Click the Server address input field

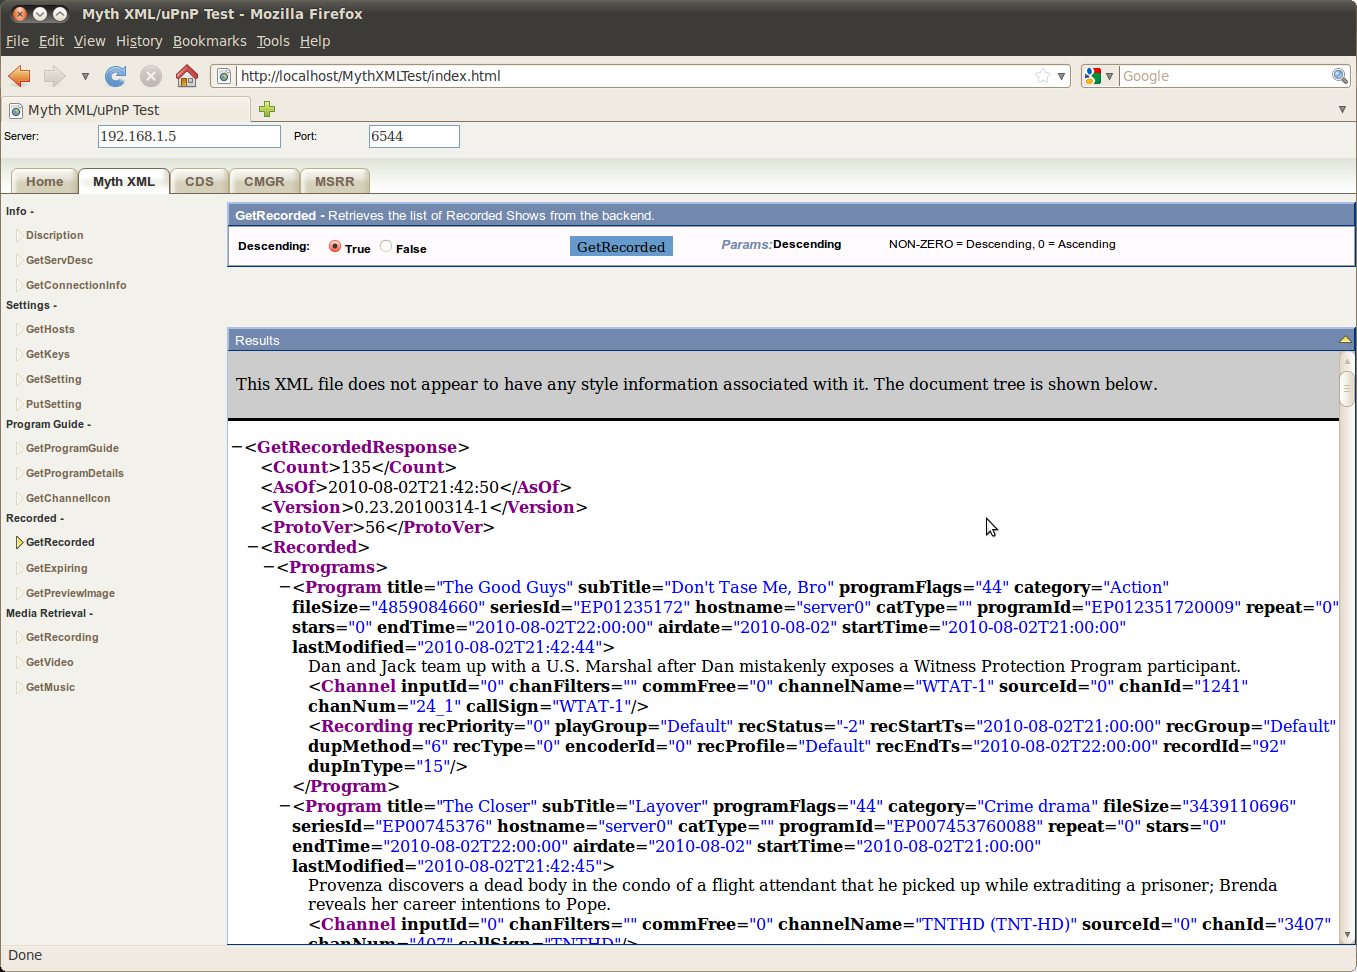point(189,136)
